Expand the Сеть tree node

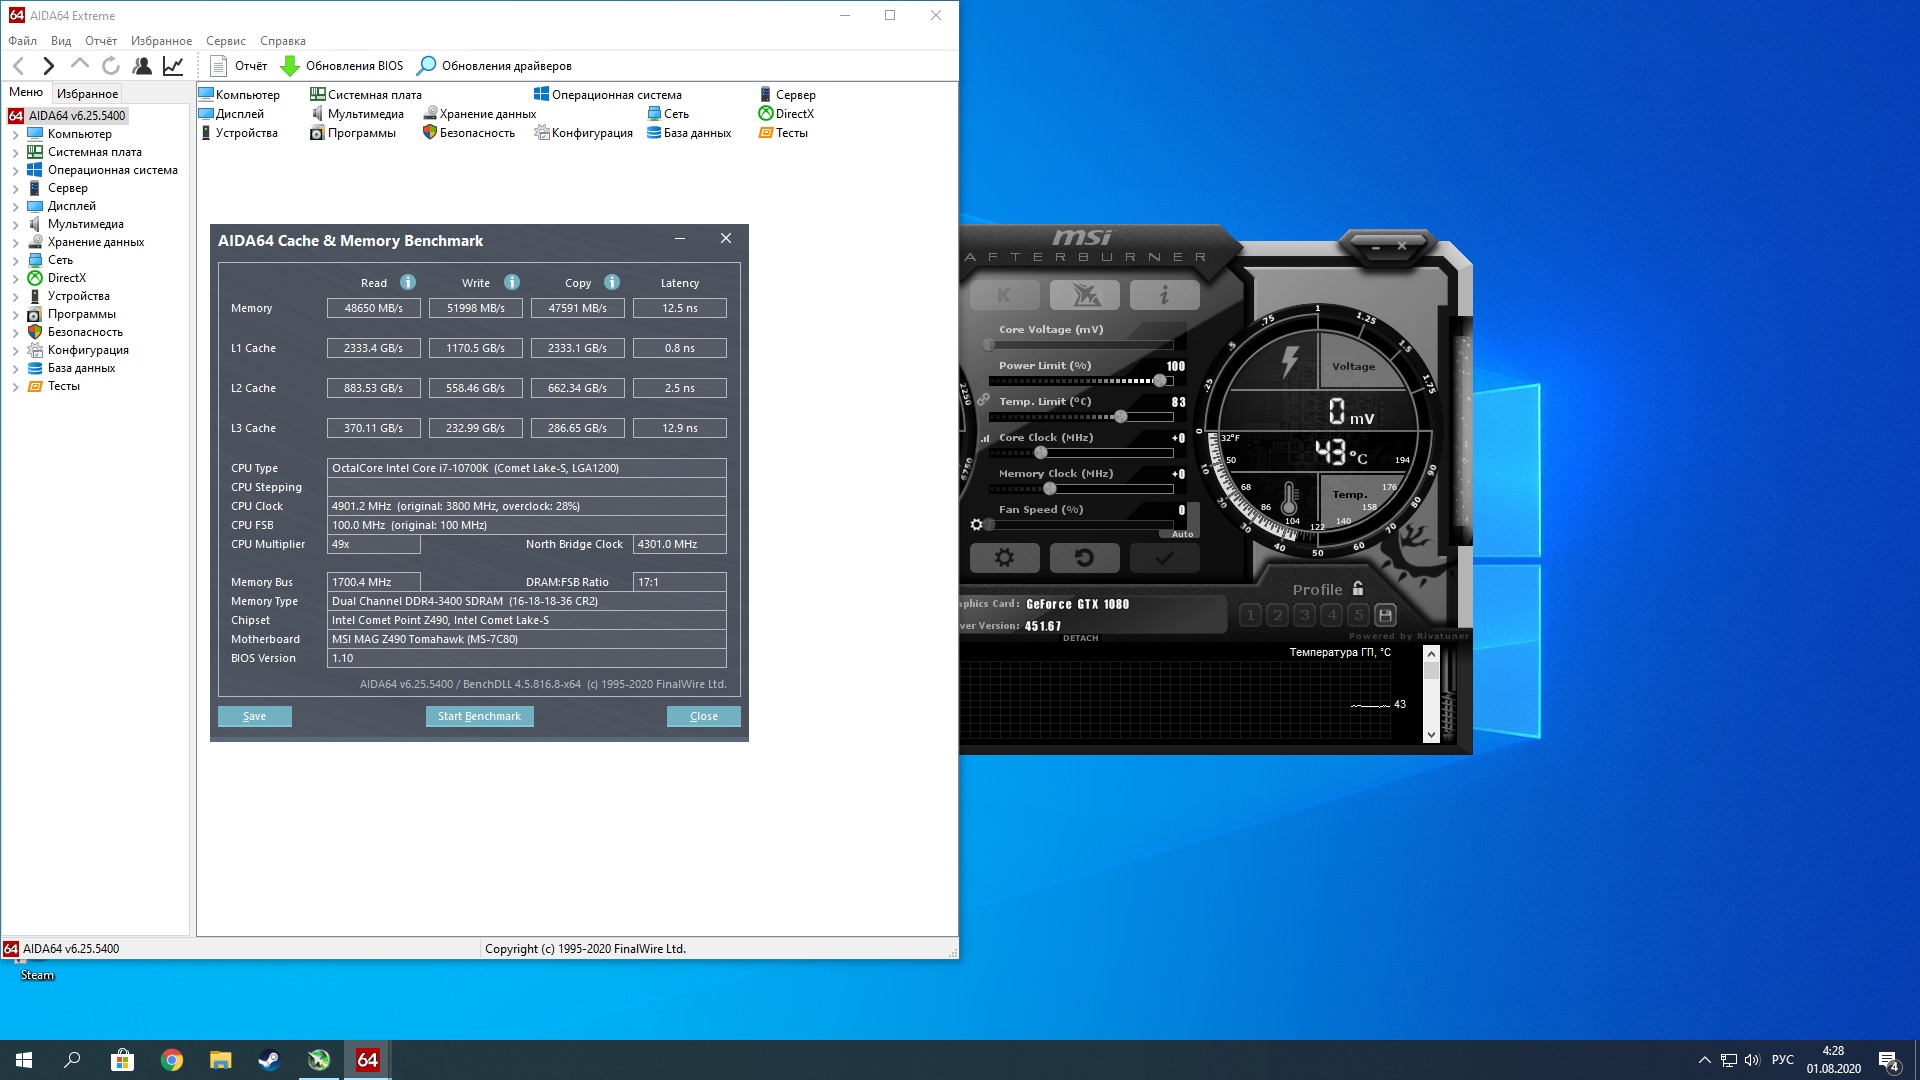click(15, 260)
